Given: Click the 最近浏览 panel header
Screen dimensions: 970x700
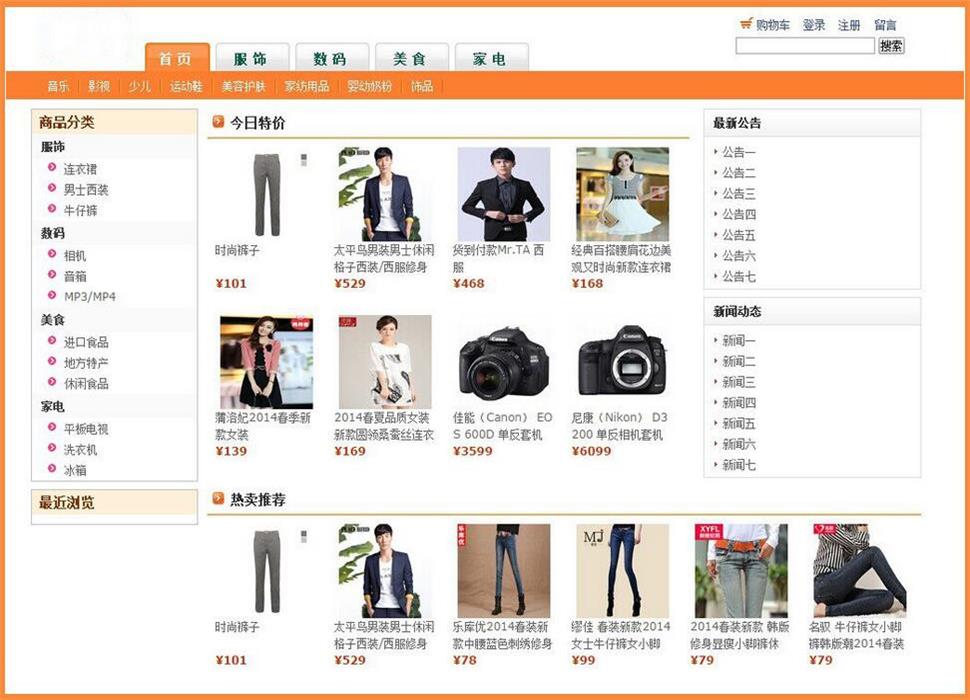Looking at the screenshot, I should [114, 502].
